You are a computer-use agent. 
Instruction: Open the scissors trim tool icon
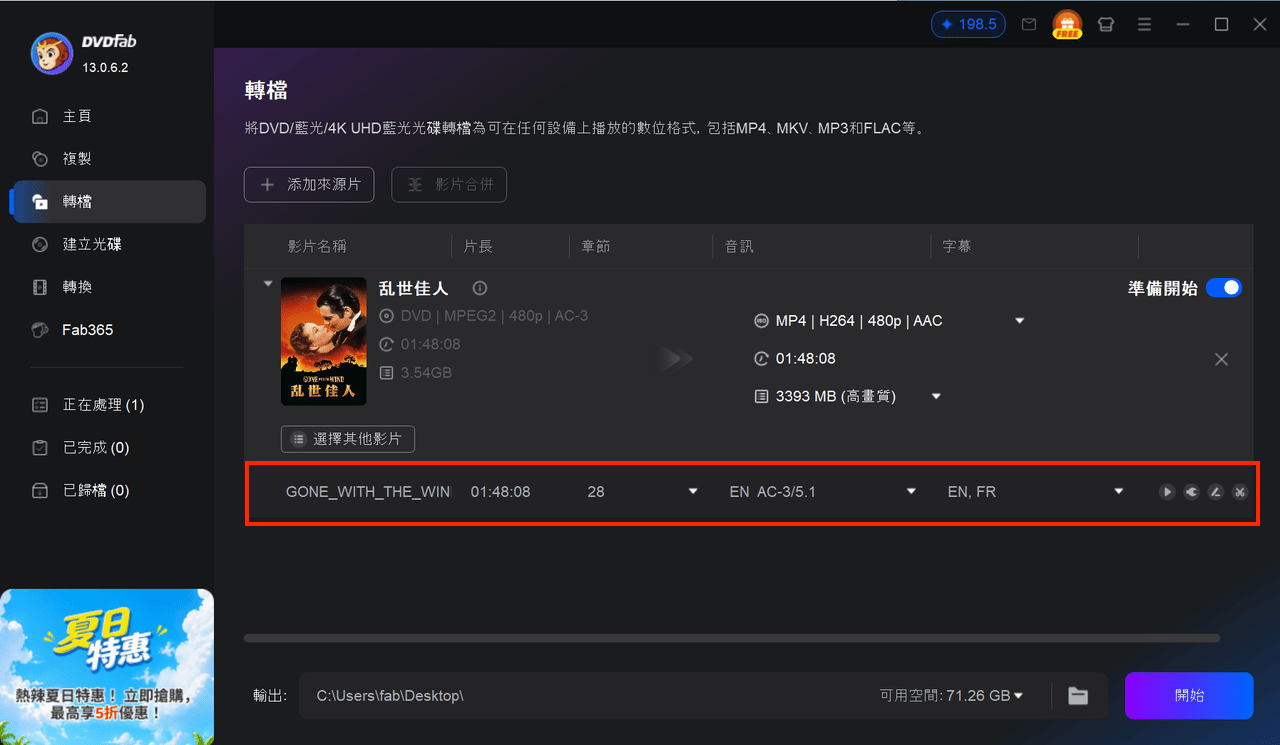[1240, 492]
